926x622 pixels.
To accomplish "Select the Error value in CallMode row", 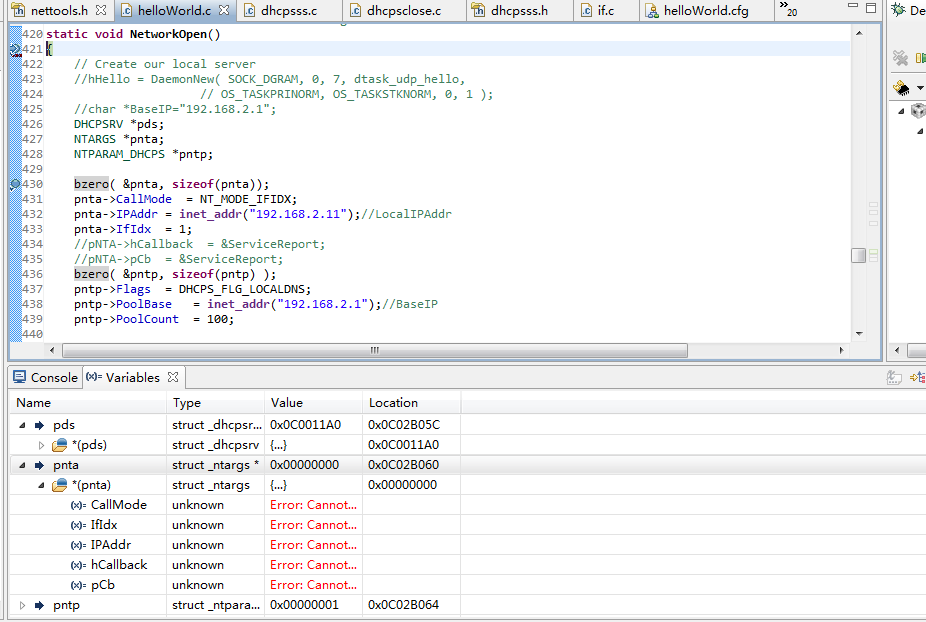I will pyautogui.click(x=314, y=506).
